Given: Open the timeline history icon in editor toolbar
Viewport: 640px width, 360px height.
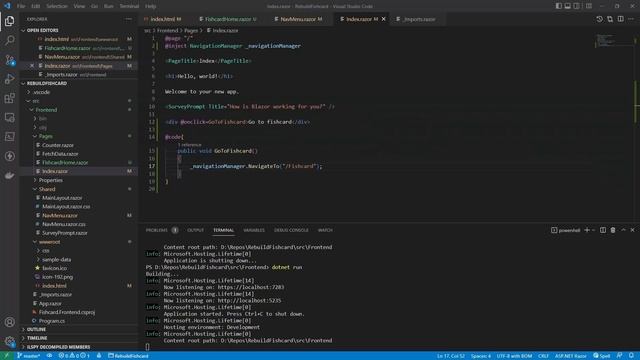Looking at the screenshot, I should [x=599, y=19].
